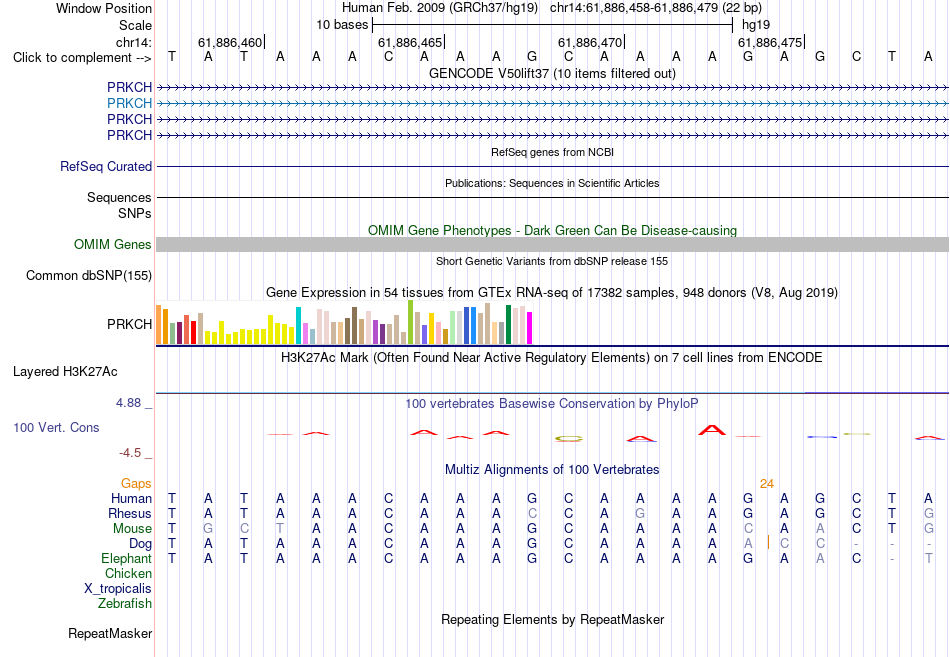950x657 pixels.
Task: Click the RepeatMasker track label
Action: [110, 634]
